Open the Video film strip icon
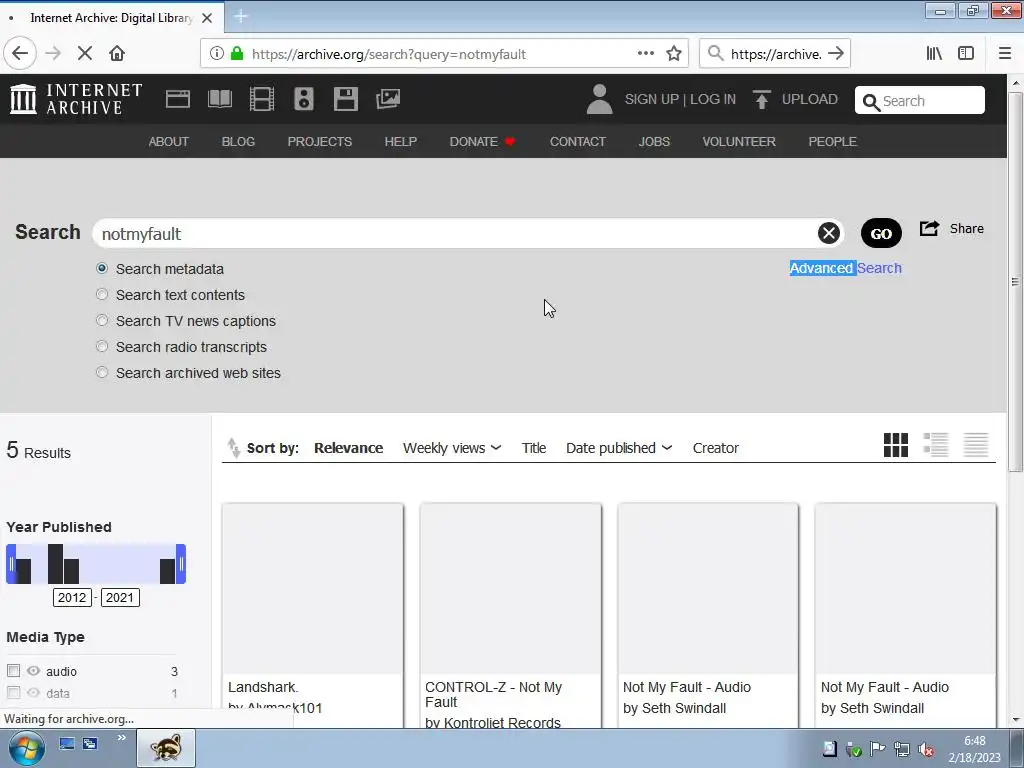Screen dimensions: 1024x768 tap(262, 99)
